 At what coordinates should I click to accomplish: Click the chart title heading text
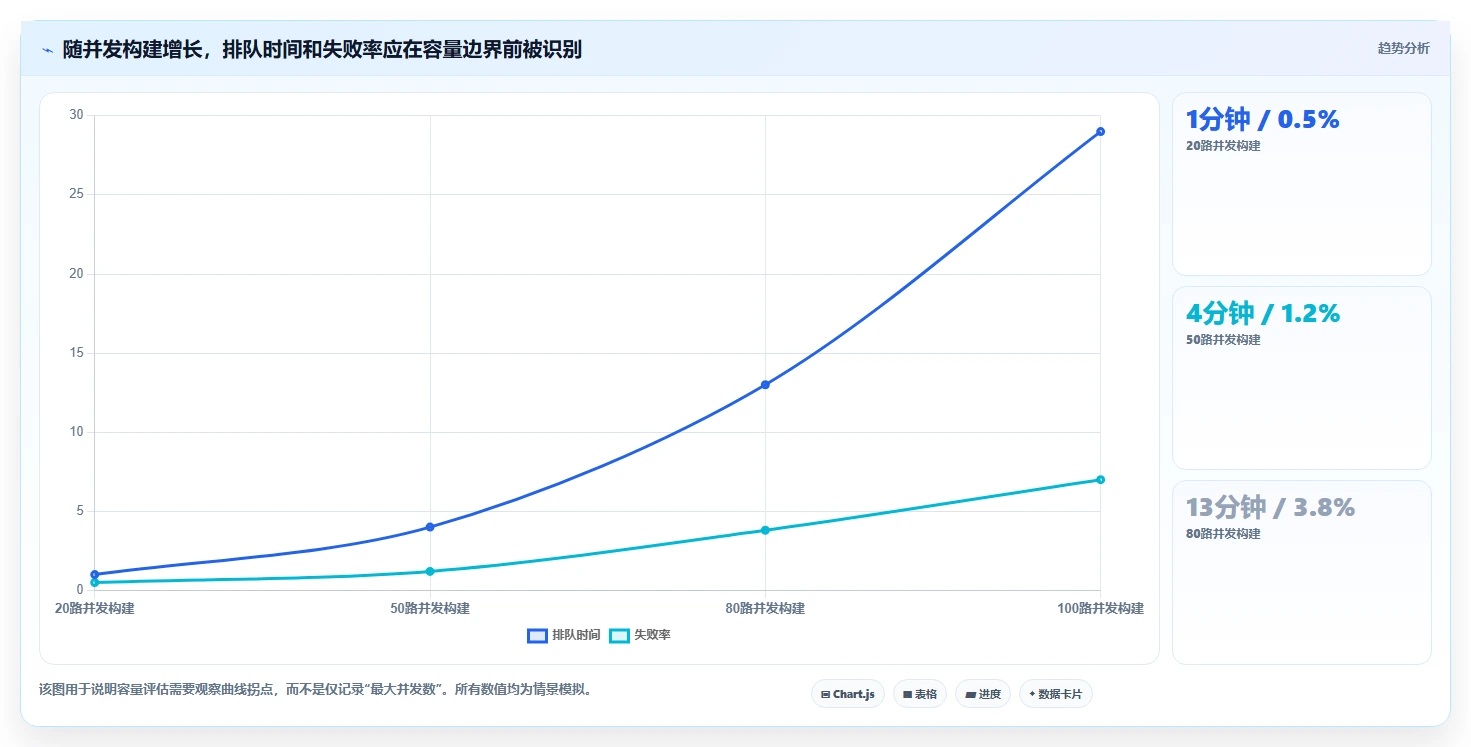(322, 49)
